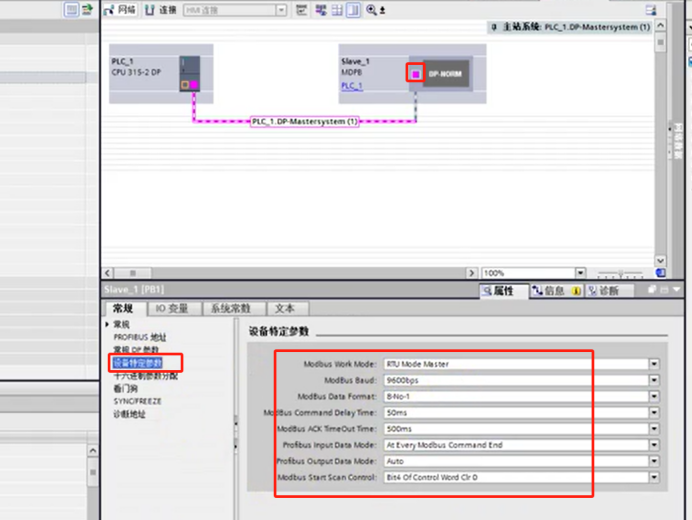Click the show table grid icon
The height and width of the screenshot is (520, 692).
(x=337, y=10)
